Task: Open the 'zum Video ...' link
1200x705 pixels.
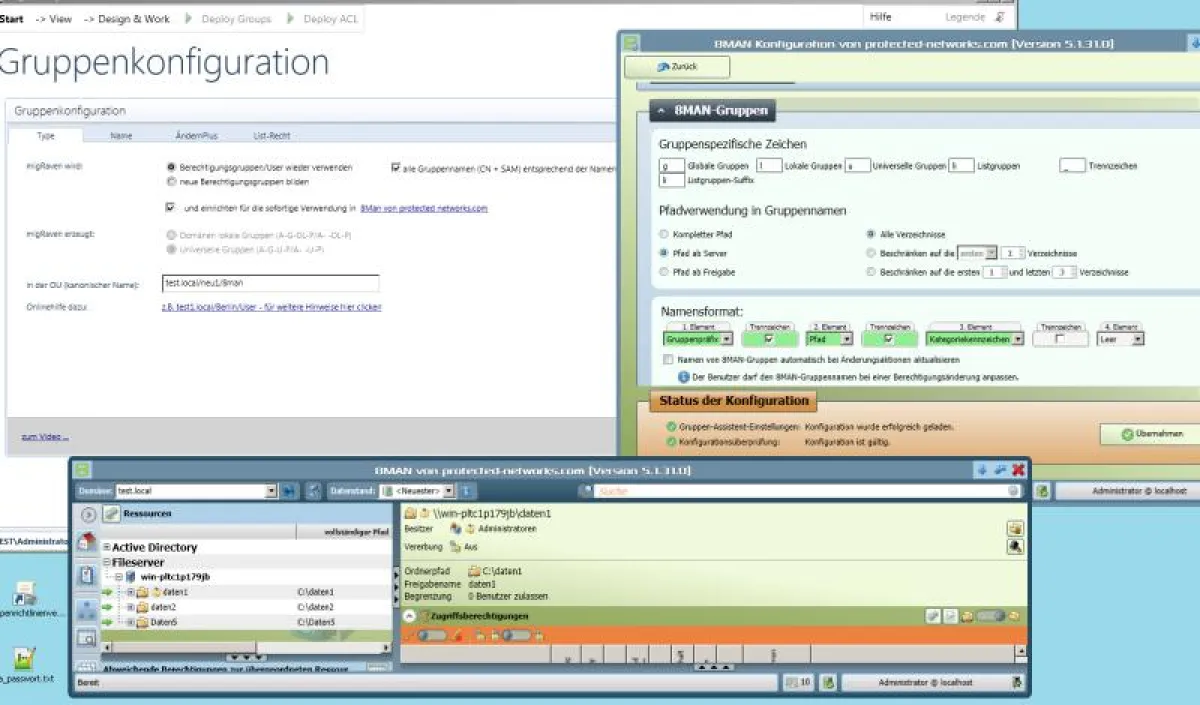Action: [x=45, y=436]
